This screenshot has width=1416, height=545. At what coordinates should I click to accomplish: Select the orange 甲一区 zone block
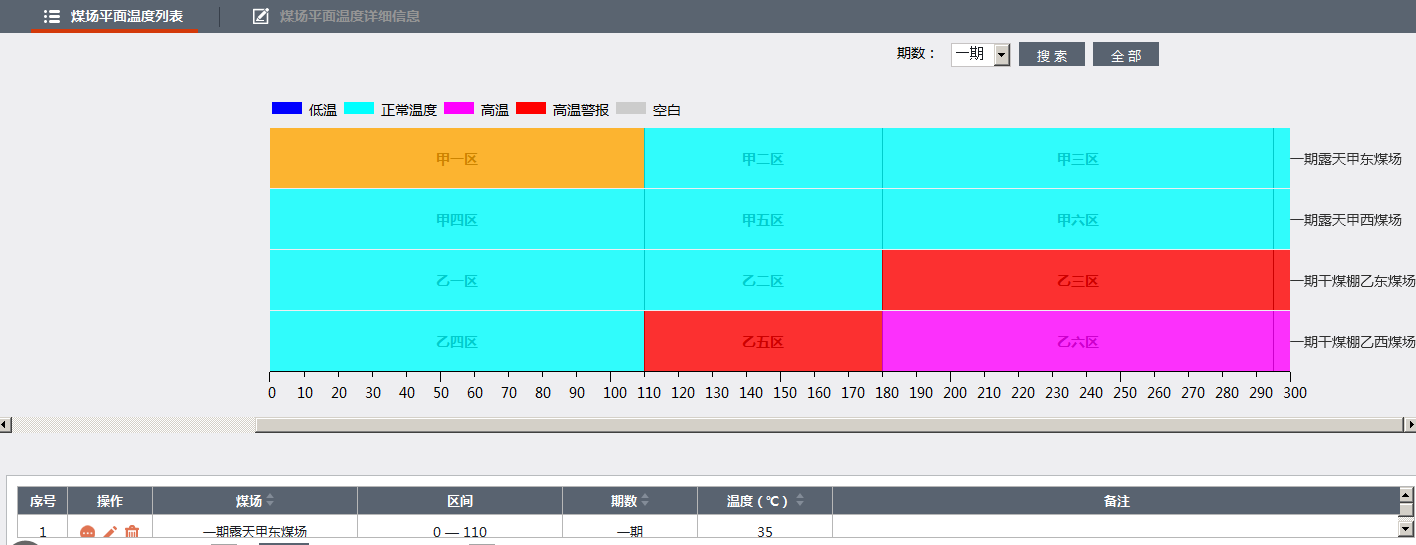tap(457, 159)
